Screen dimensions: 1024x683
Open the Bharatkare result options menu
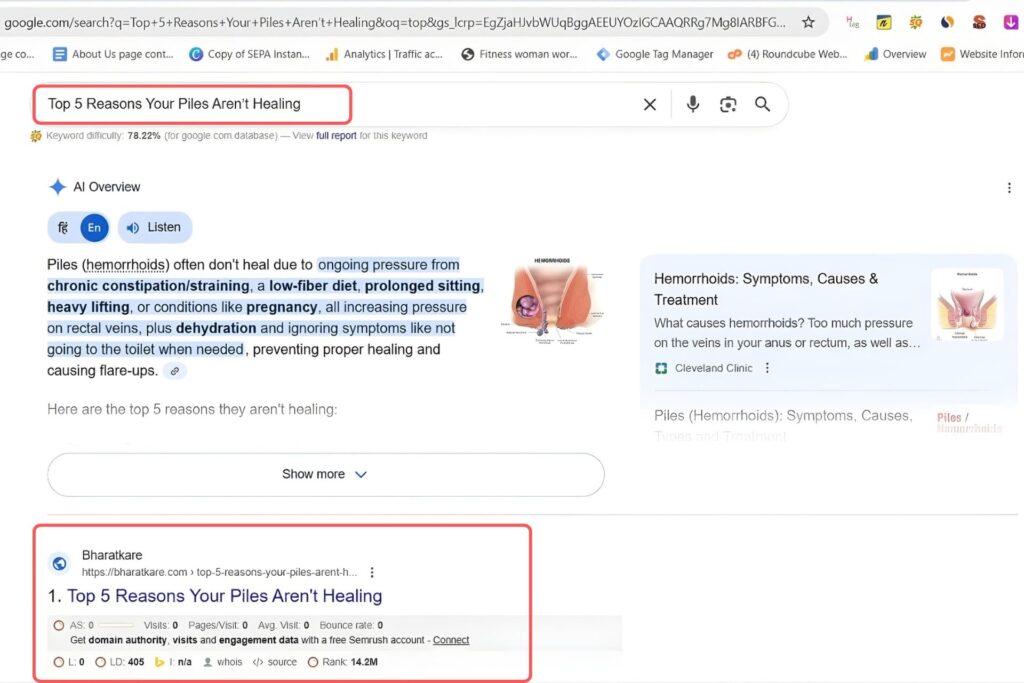click(372, 570)
